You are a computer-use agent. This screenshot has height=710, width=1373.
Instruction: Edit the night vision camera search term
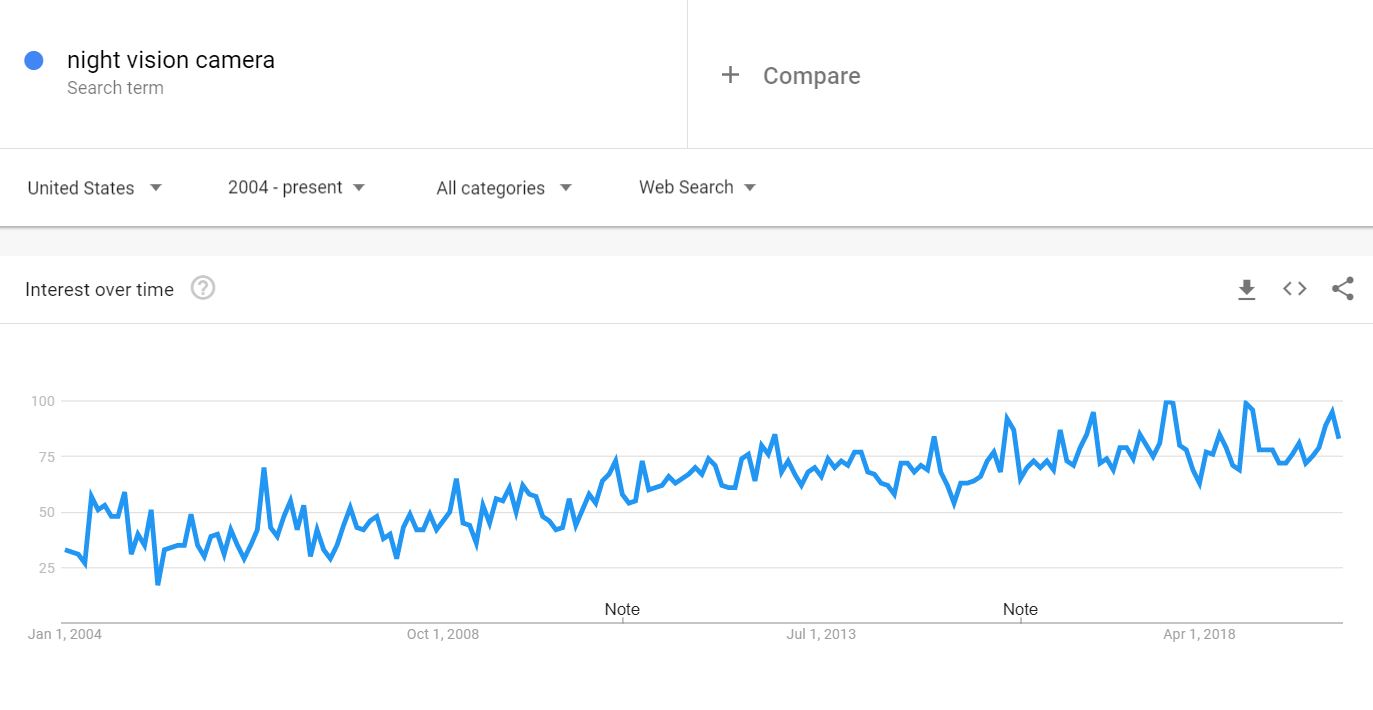171,60
